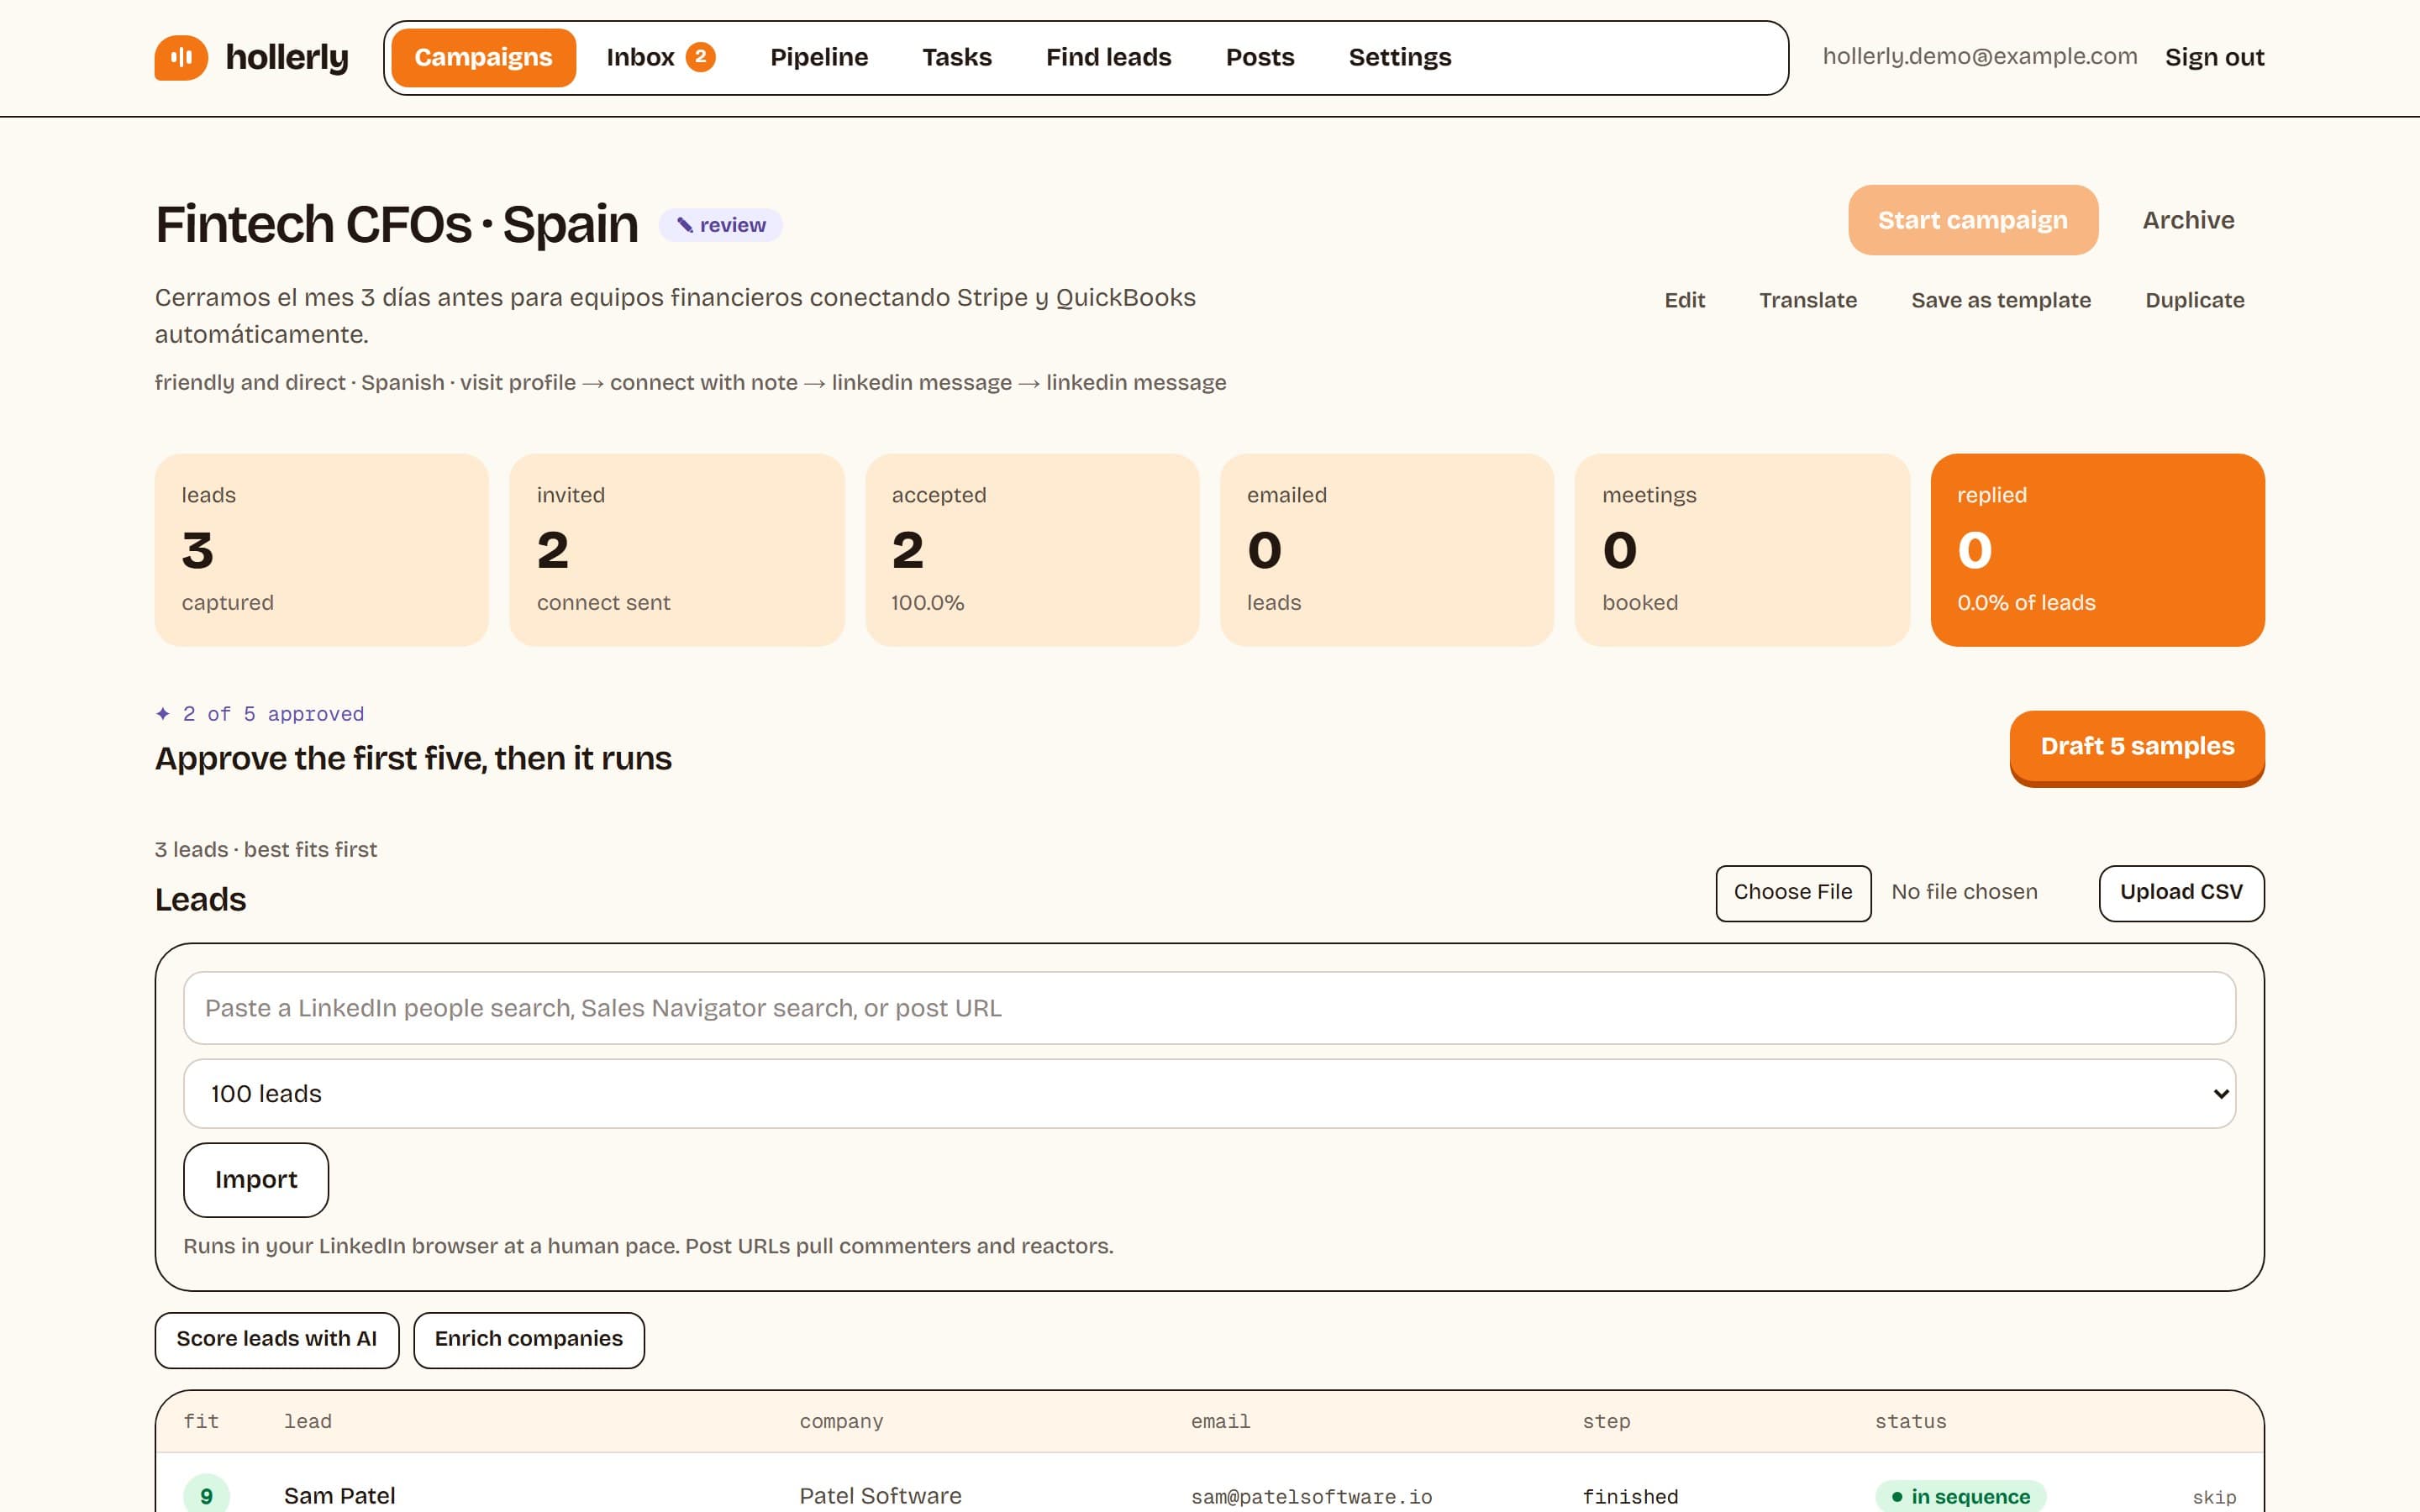Image resolution: width=2420 pixels, height=1512 pixels.
Task: Click the Start campaign button
Action: pyautogui.click(x=1972, y=220)
